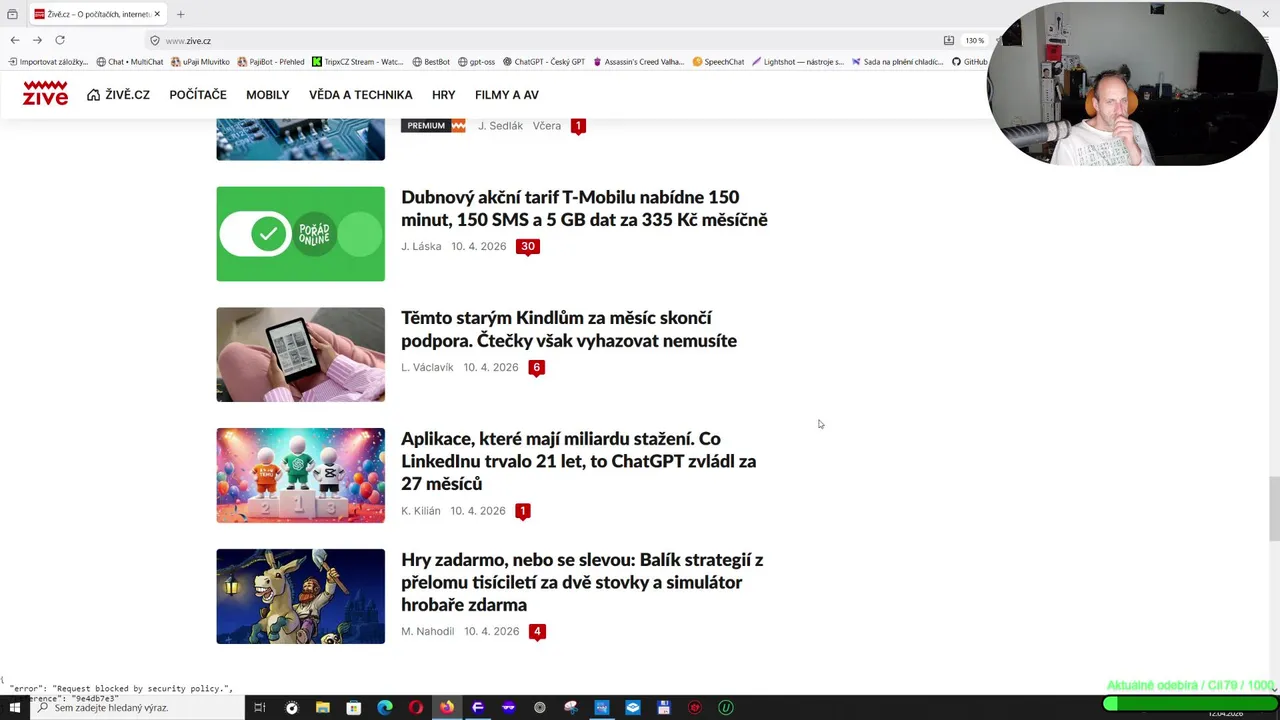The image size is (1280, 720).
Task: Open comments badge on ChatGPT apps article
Action: click(522, 511)
